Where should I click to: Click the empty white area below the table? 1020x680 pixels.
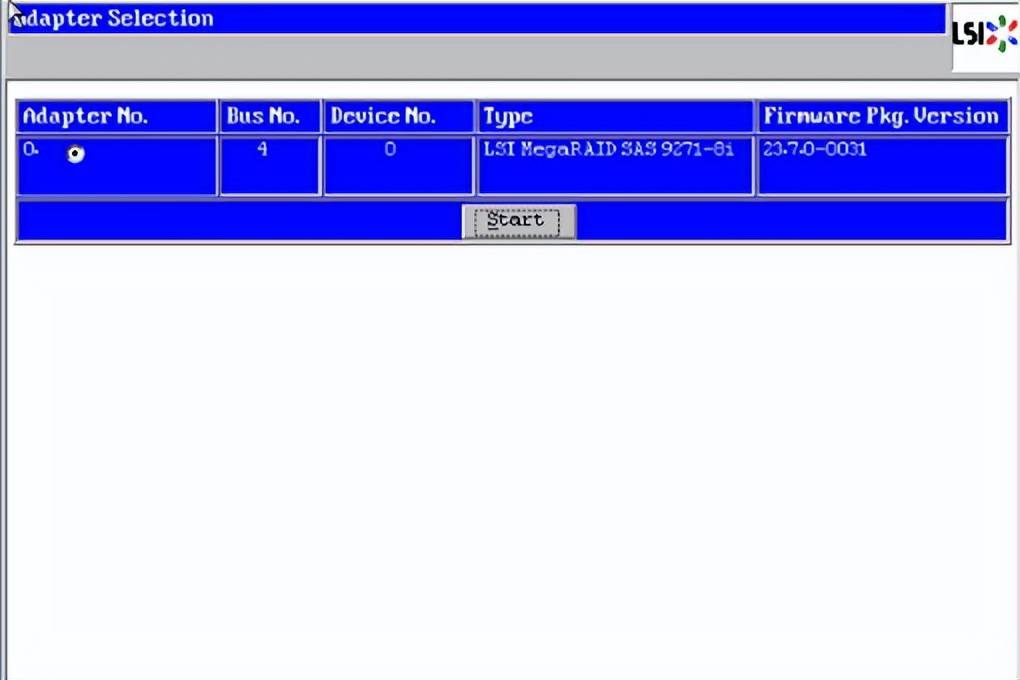point(510,450)
